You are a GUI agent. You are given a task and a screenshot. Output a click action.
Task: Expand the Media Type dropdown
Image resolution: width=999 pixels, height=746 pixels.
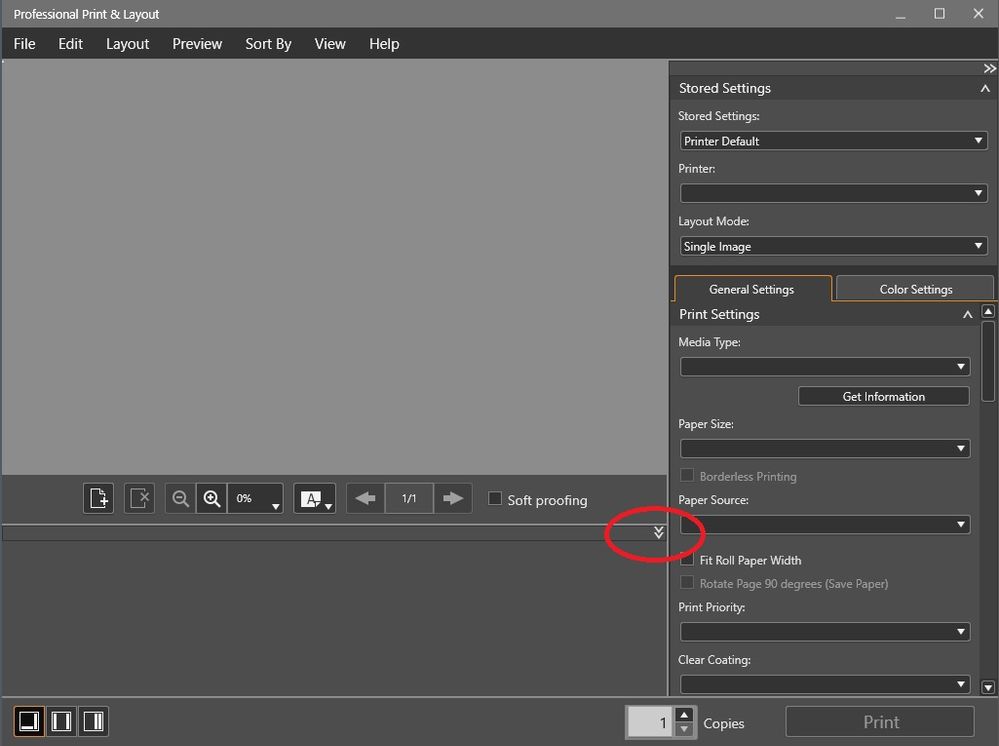click(x=824, y=367)
